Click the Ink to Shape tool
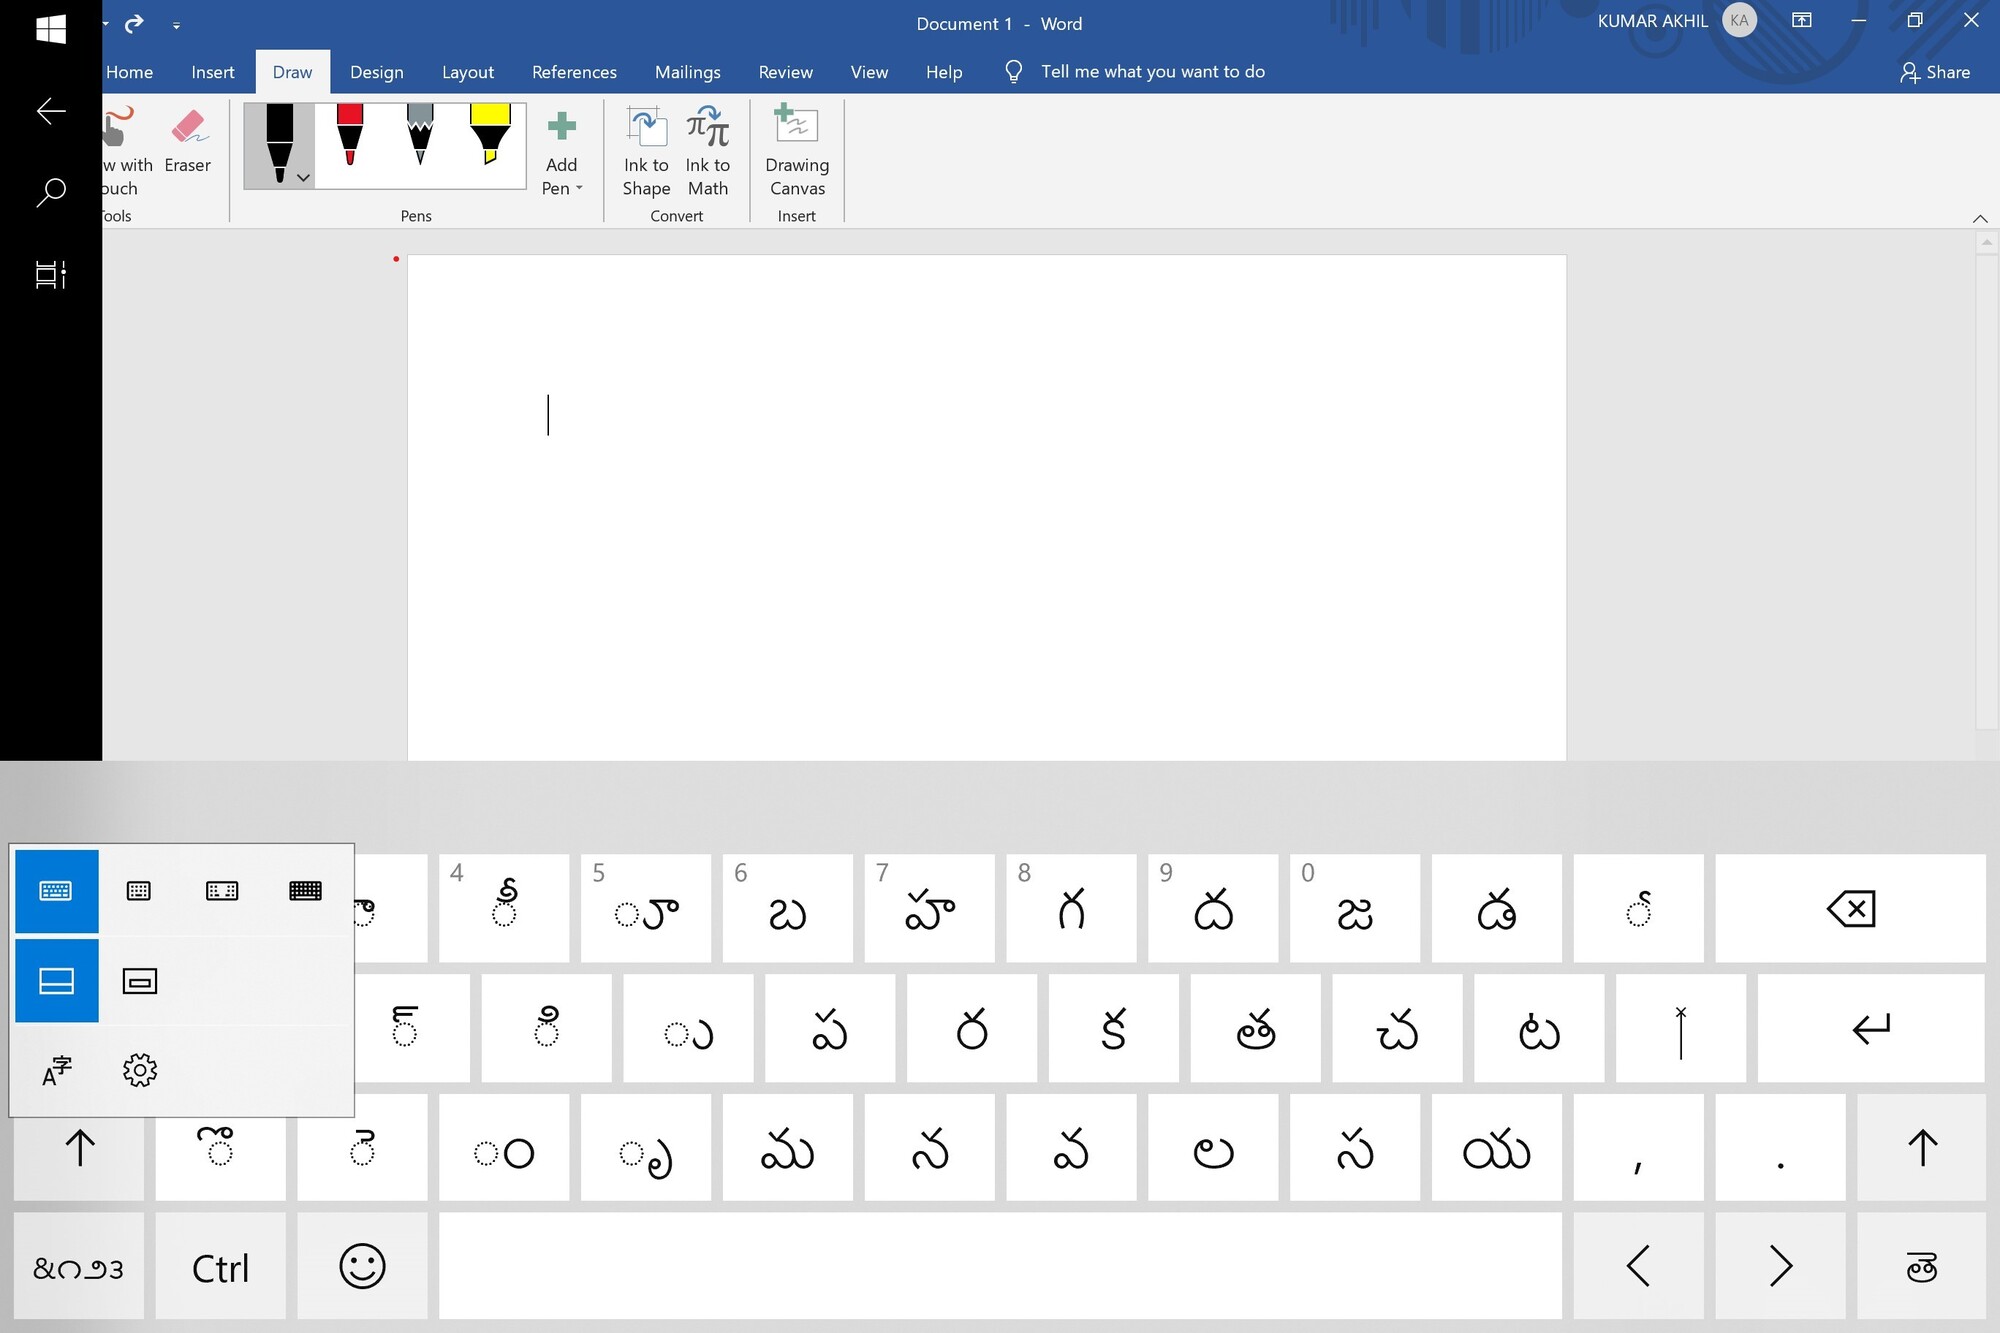This screenshot has height=1333, width=2000. (x=646, y=152)
